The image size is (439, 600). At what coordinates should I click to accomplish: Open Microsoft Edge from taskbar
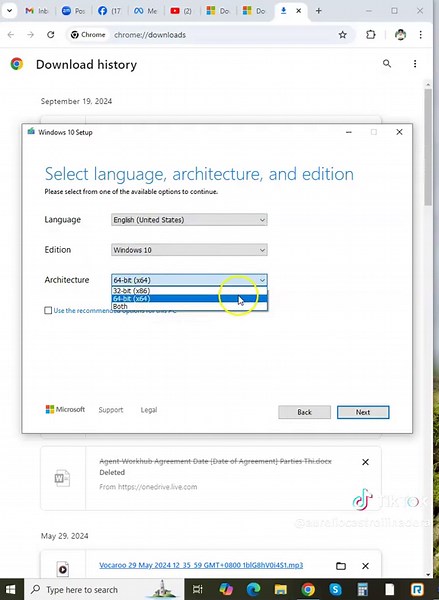tap(253, 590)
